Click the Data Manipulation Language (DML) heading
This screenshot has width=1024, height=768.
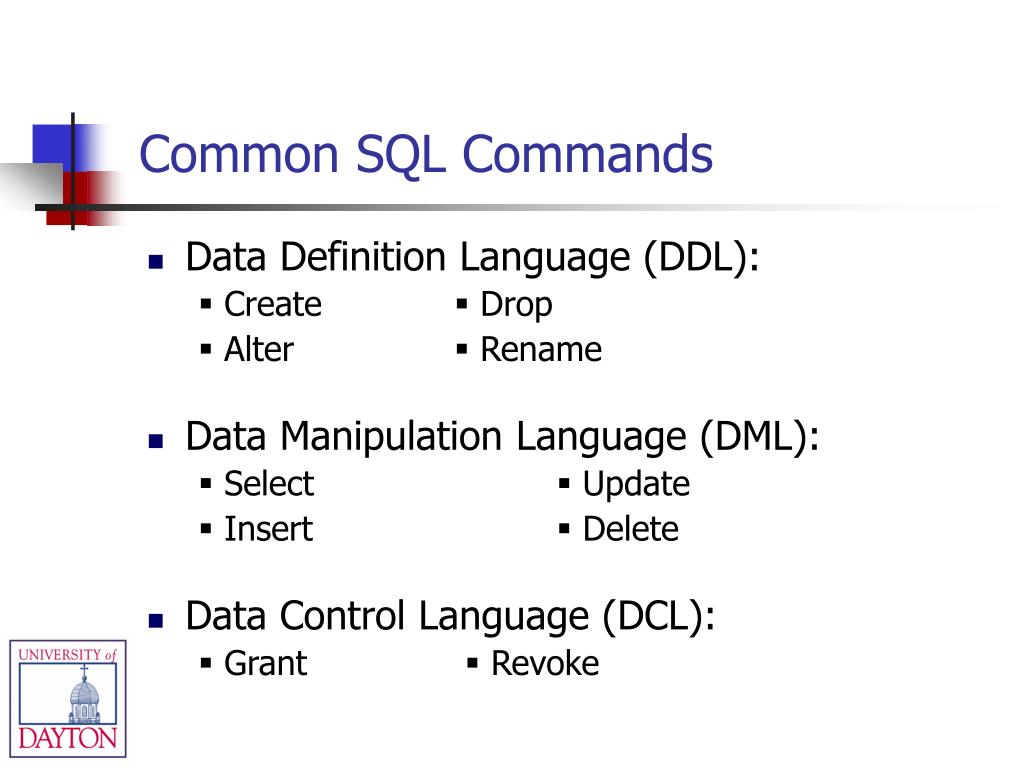pos(502,437)
